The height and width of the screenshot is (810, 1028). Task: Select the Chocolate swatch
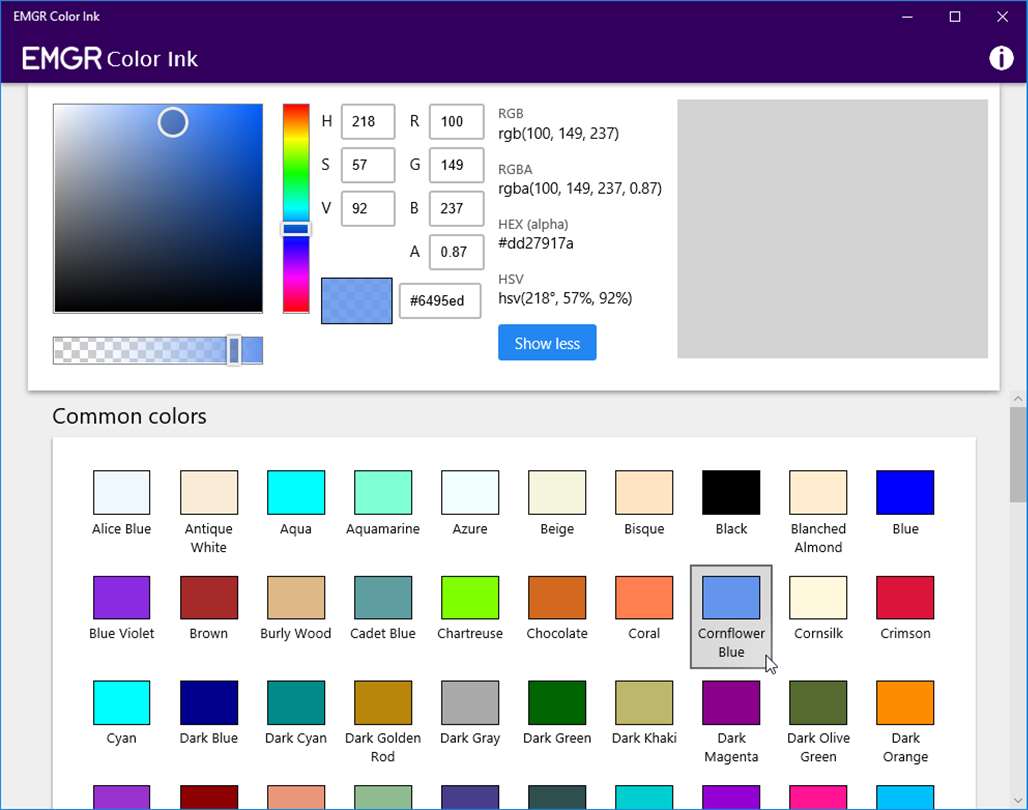pyautogui.click(x=557, y=597)
